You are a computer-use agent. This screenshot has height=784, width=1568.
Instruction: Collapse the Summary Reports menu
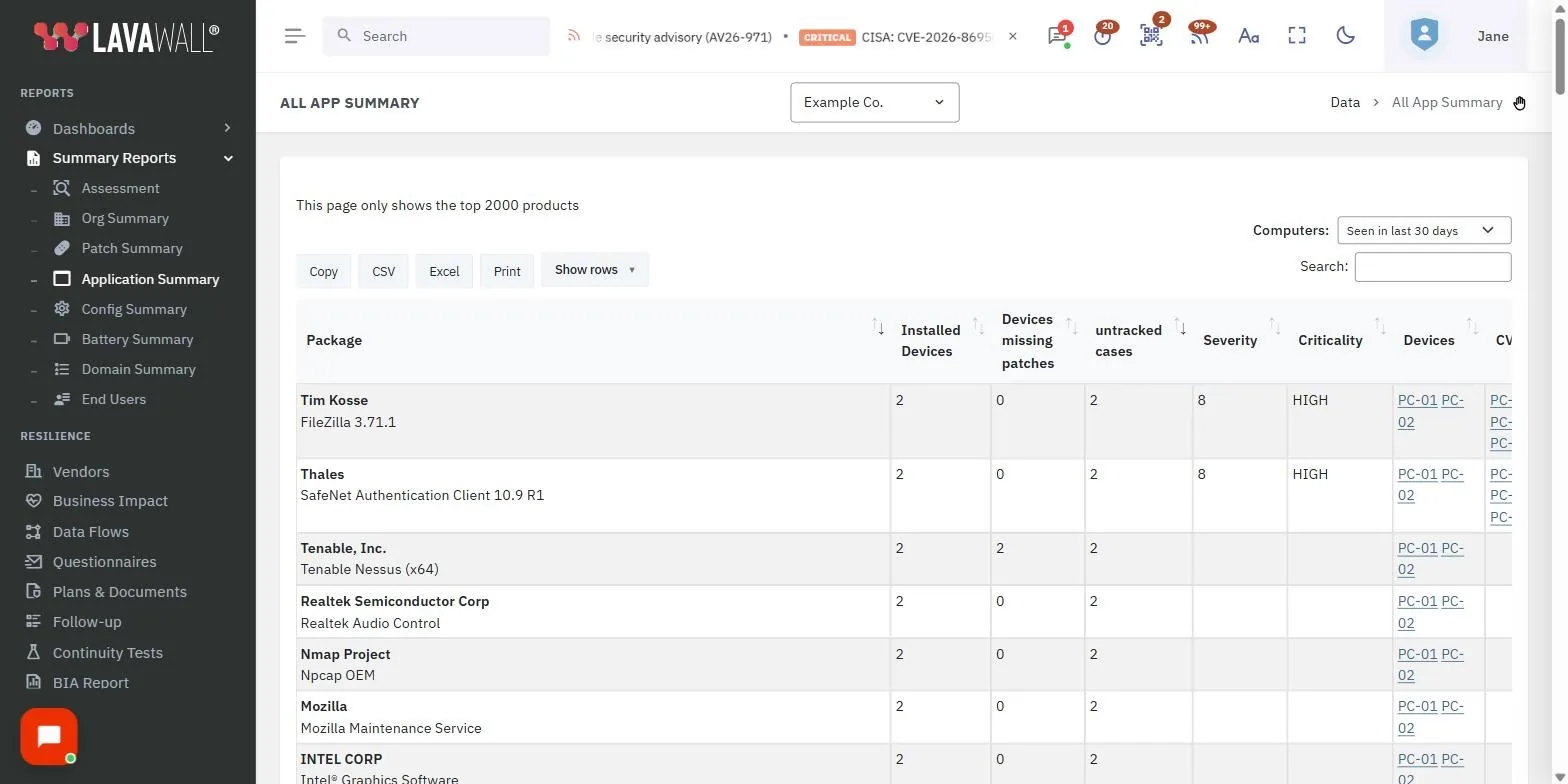[128, 158]
